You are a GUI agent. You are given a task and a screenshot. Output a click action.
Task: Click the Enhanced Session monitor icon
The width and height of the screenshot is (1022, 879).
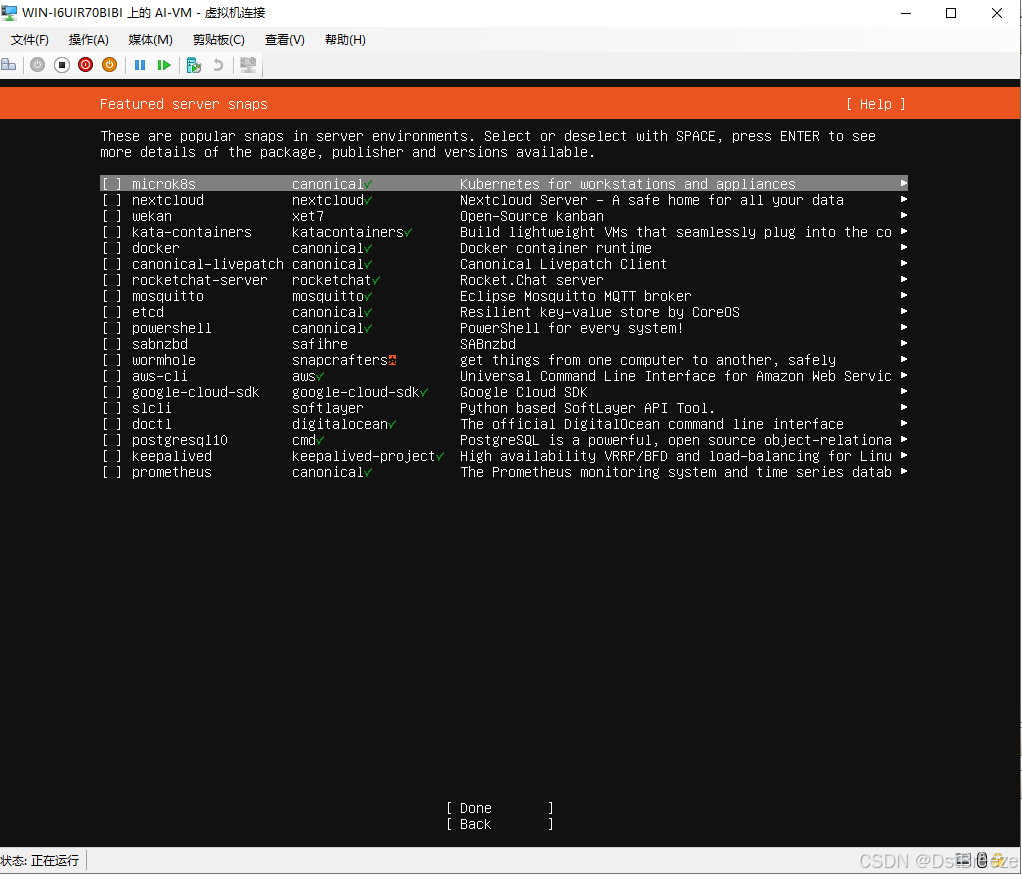[x=248, y=65]
